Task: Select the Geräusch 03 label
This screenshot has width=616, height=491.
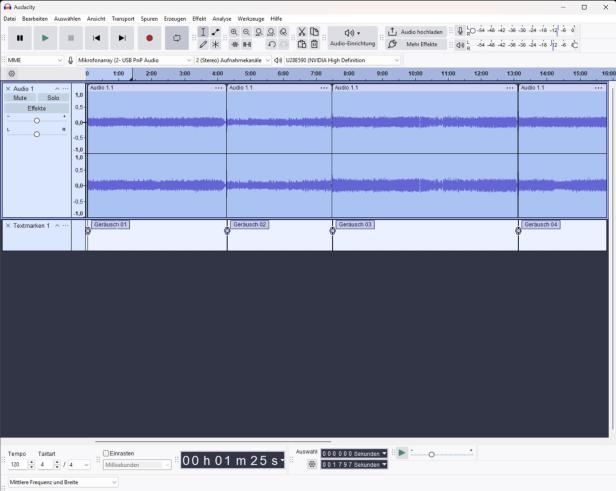Action: (355, 224)
